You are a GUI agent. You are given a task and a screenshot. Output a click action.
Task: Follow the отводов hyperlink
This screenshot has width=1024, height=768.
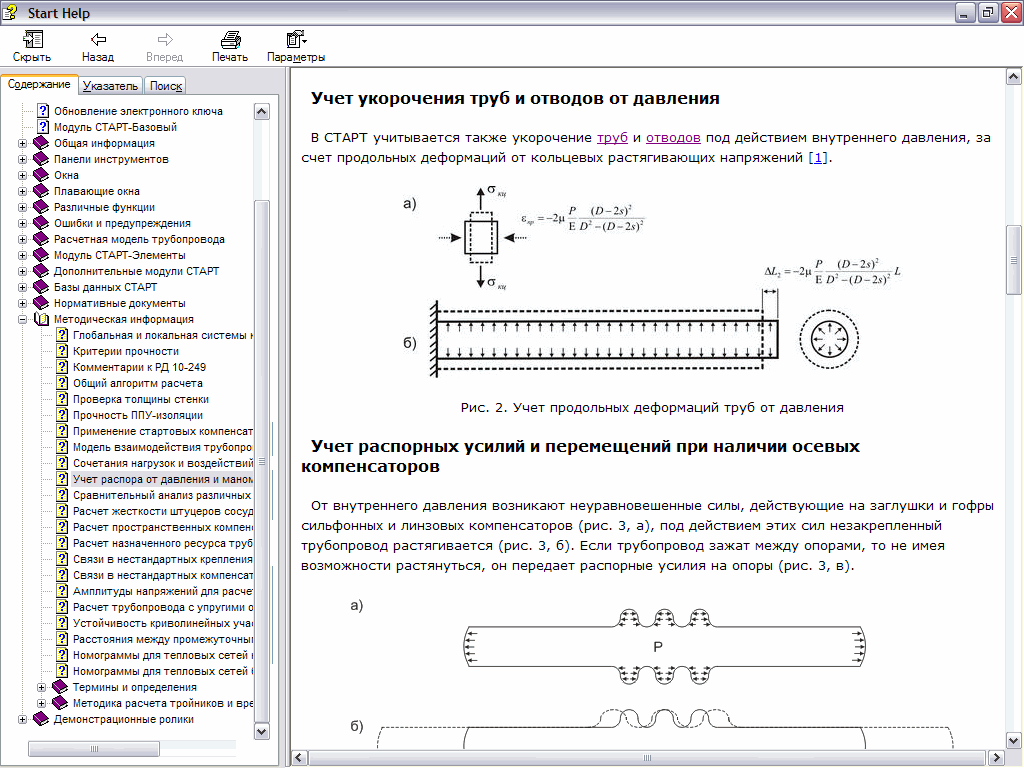(673, 138)
